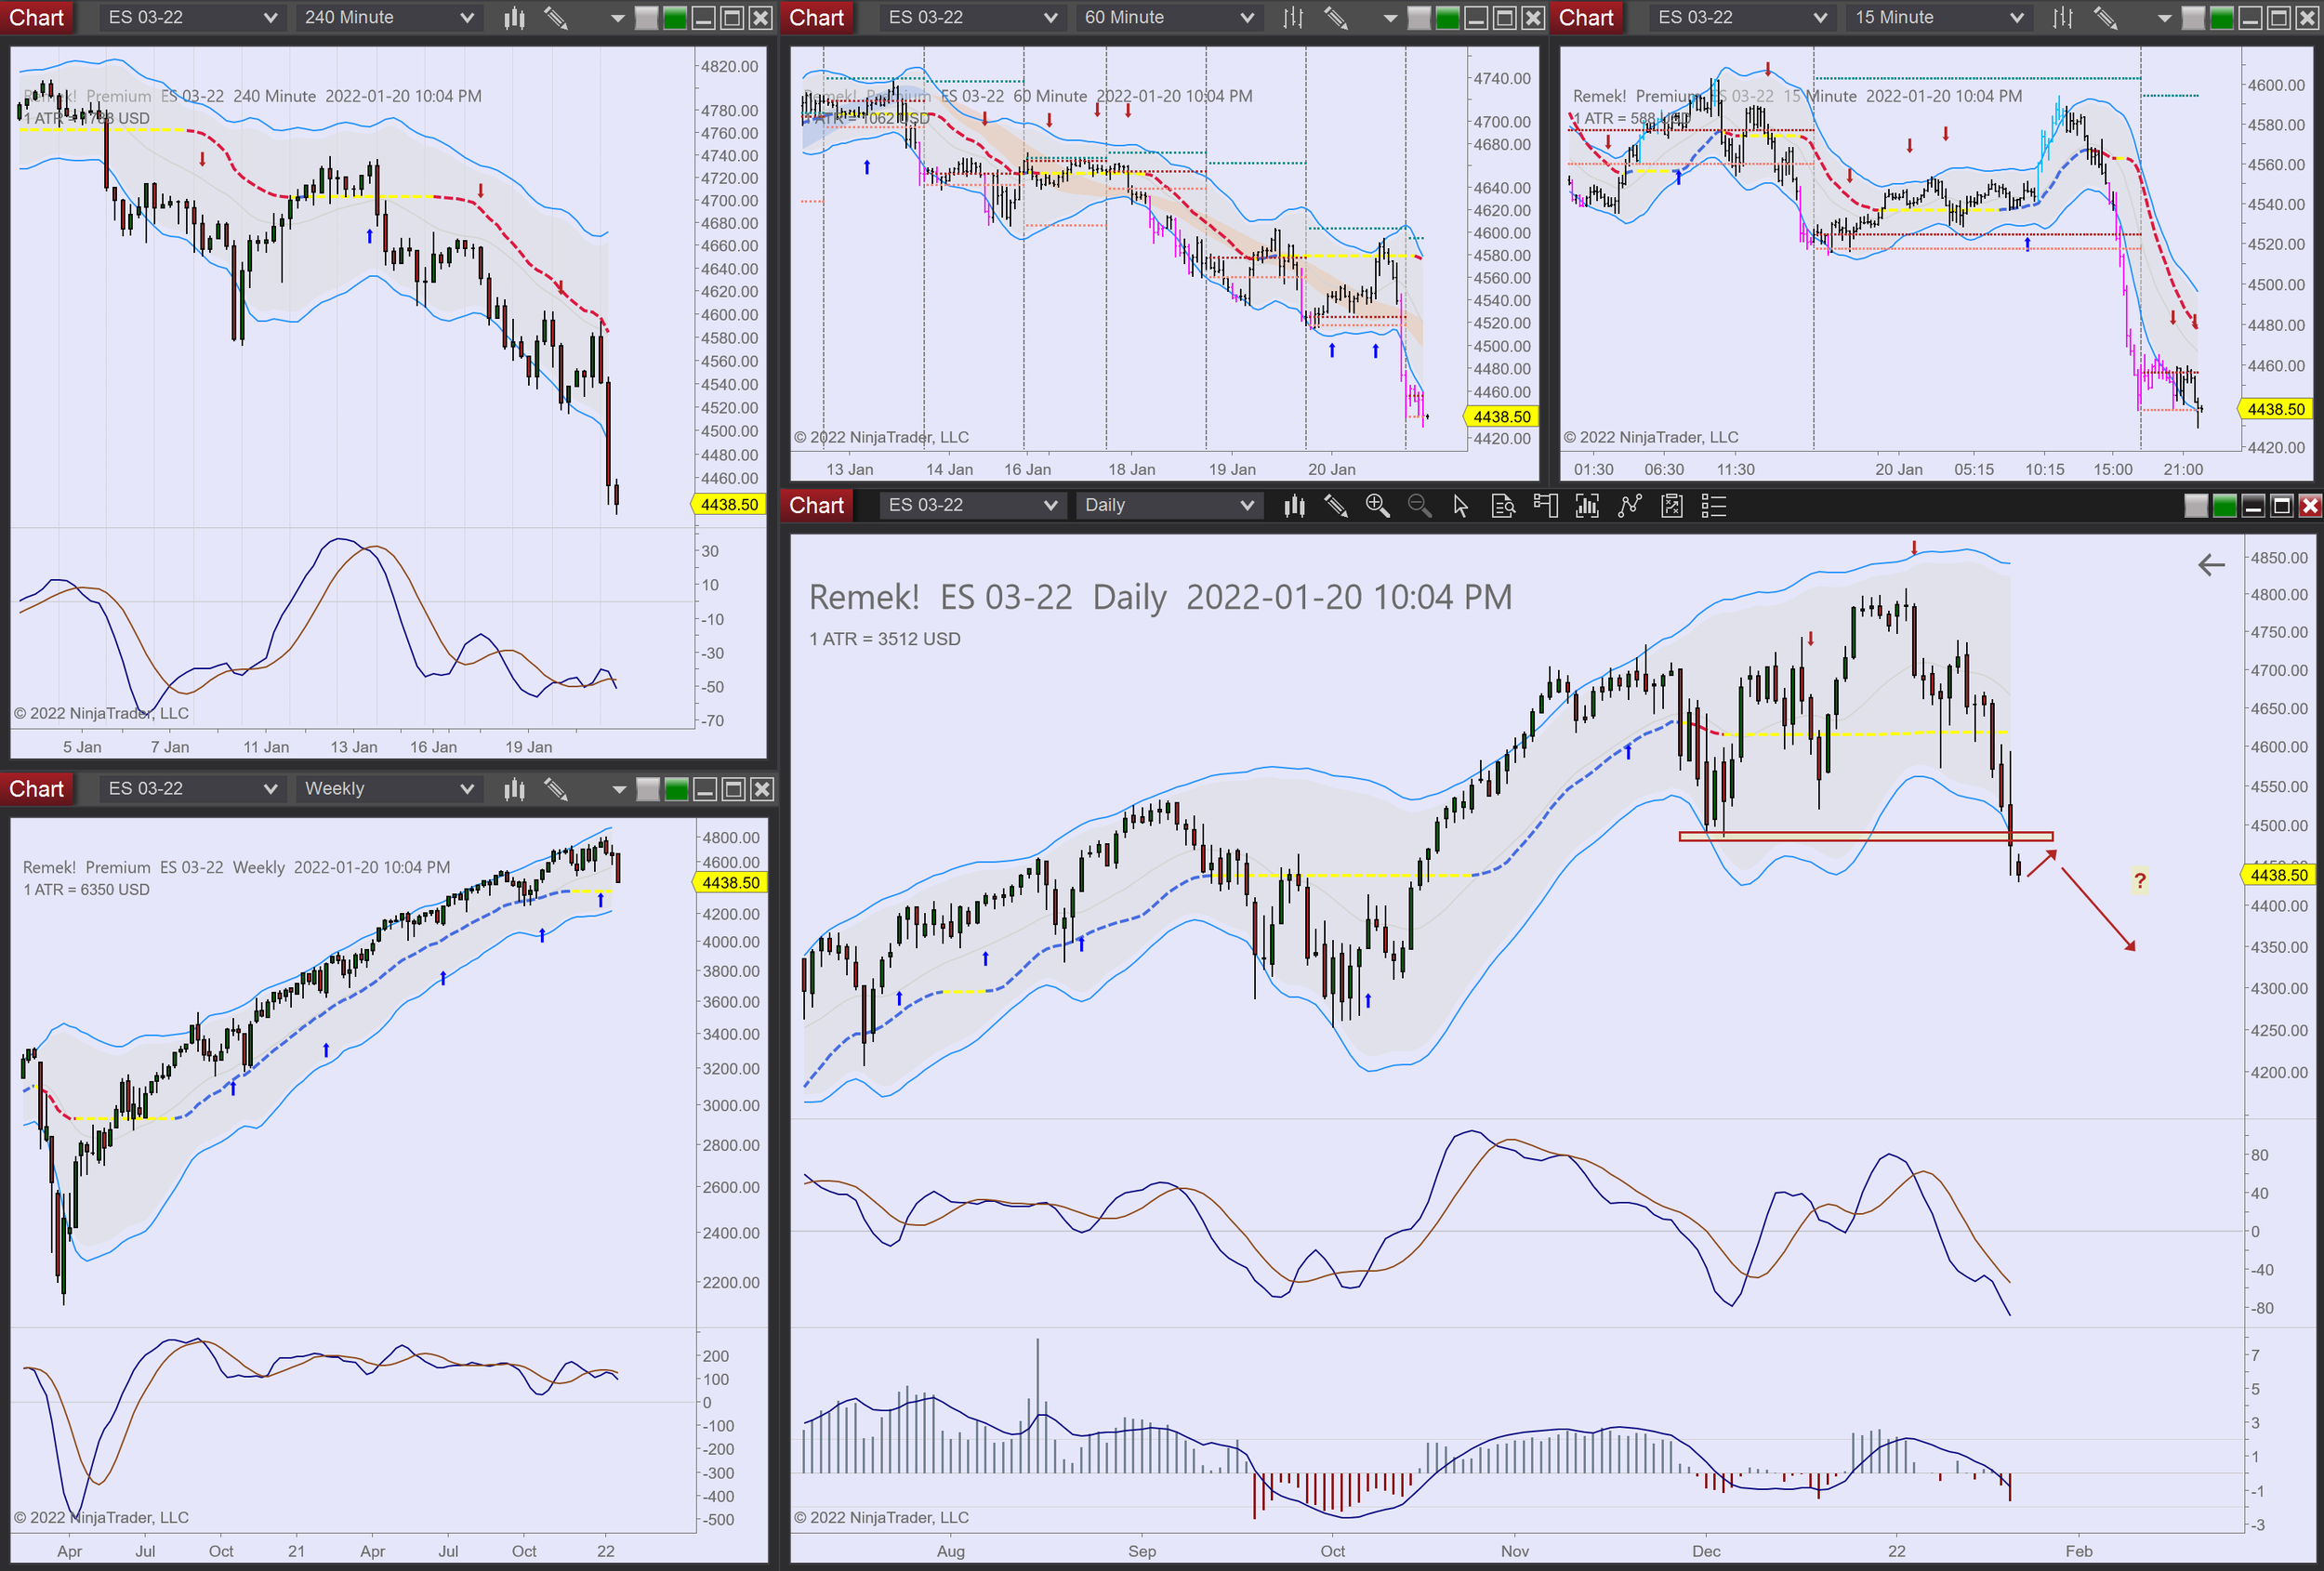The height and width of the screenshot is (1571, 2324).
Task: Open Strategies icon on Daily chart toolbar
Action: tap(1672, 506)
